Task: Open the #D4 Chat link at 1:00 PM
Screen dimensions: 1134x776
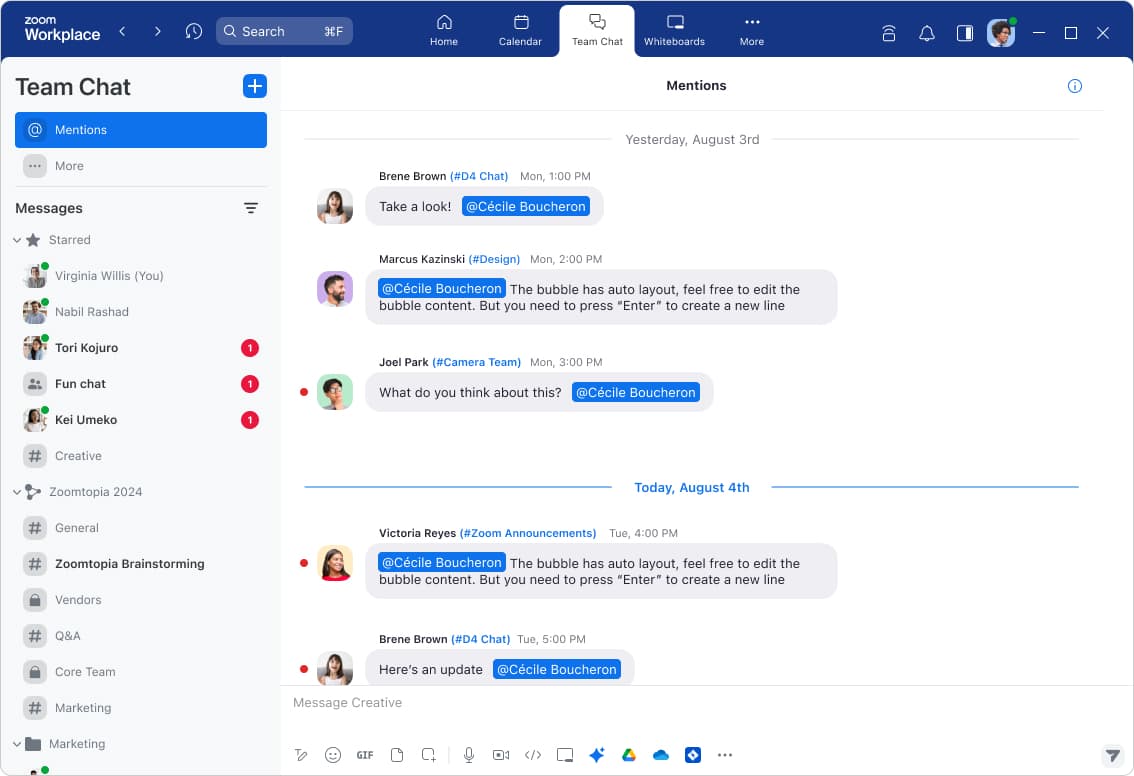Action: [x=479, y=176]
